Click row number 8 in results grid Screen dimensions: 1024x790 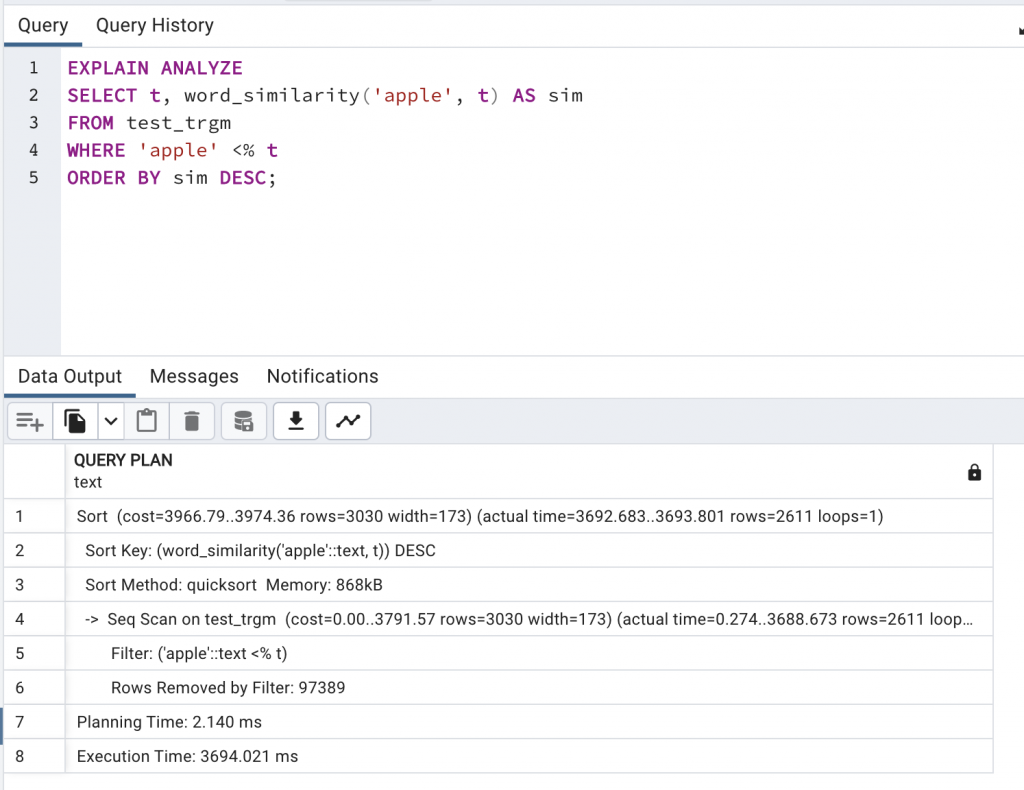tap(35, 757)
